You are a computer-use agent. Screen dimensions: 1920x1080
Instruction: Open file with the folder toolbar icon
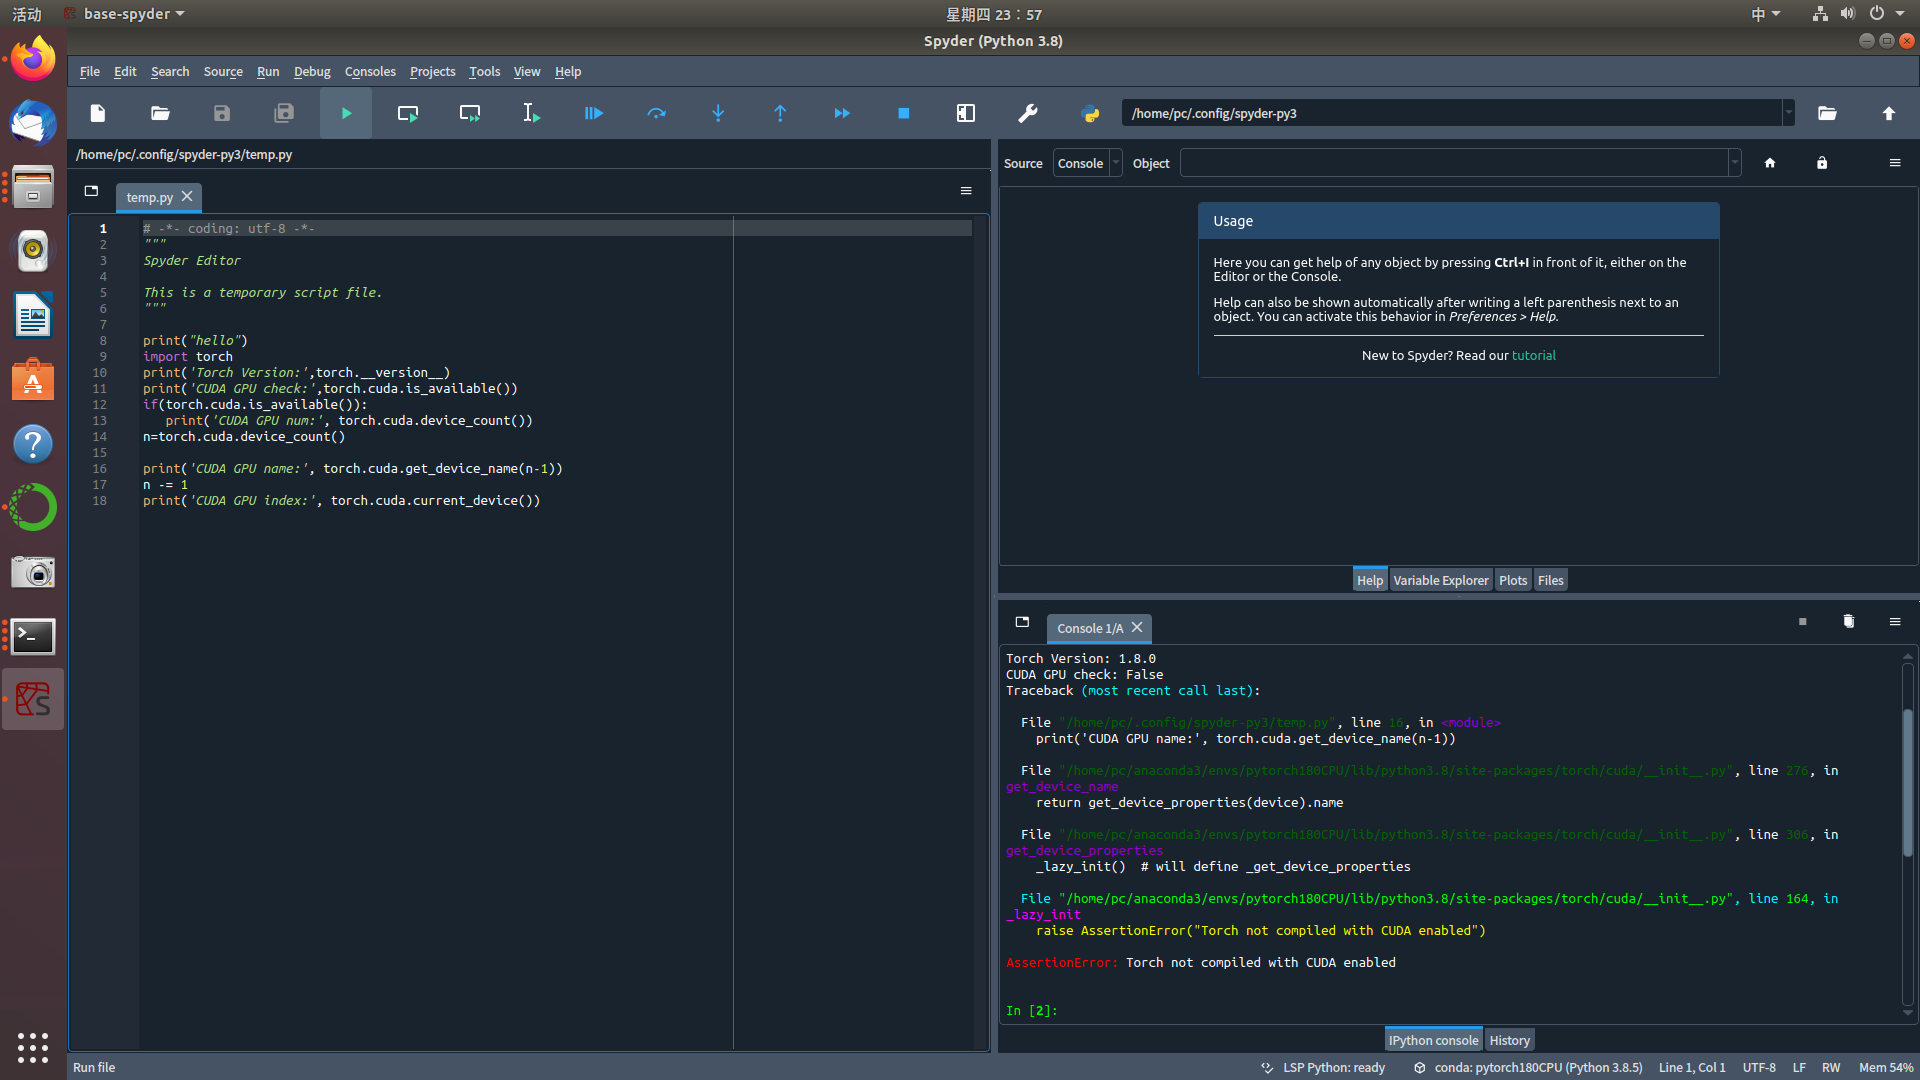pos(160,113)
